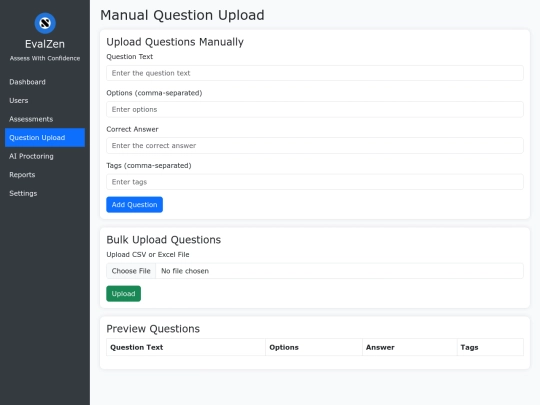
Task: Click the Add Question button
Action: coord(134,205)
